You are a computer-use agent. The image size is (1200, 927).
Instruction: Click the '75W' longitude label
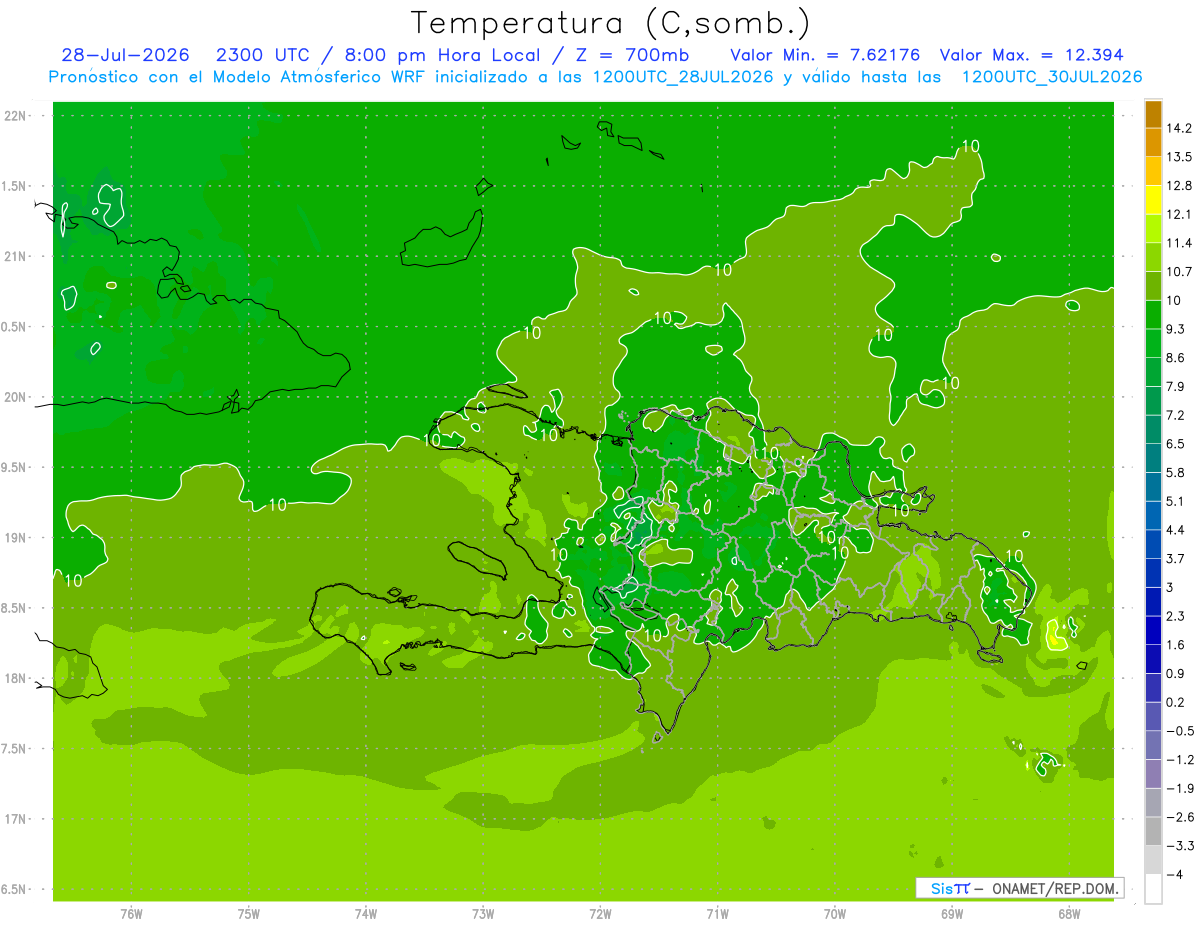[249, 914]
